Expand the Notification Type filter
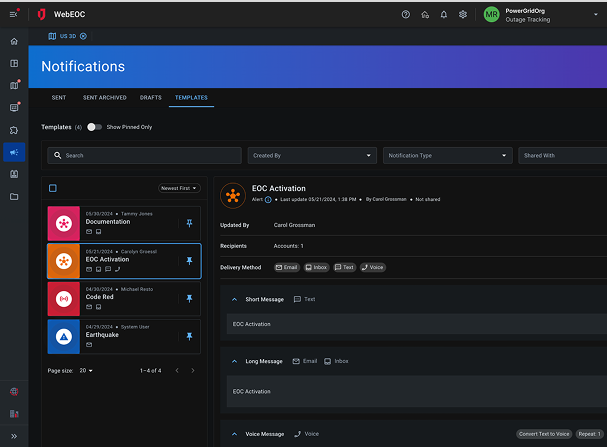The image size is (607, 447). point(447,156)
